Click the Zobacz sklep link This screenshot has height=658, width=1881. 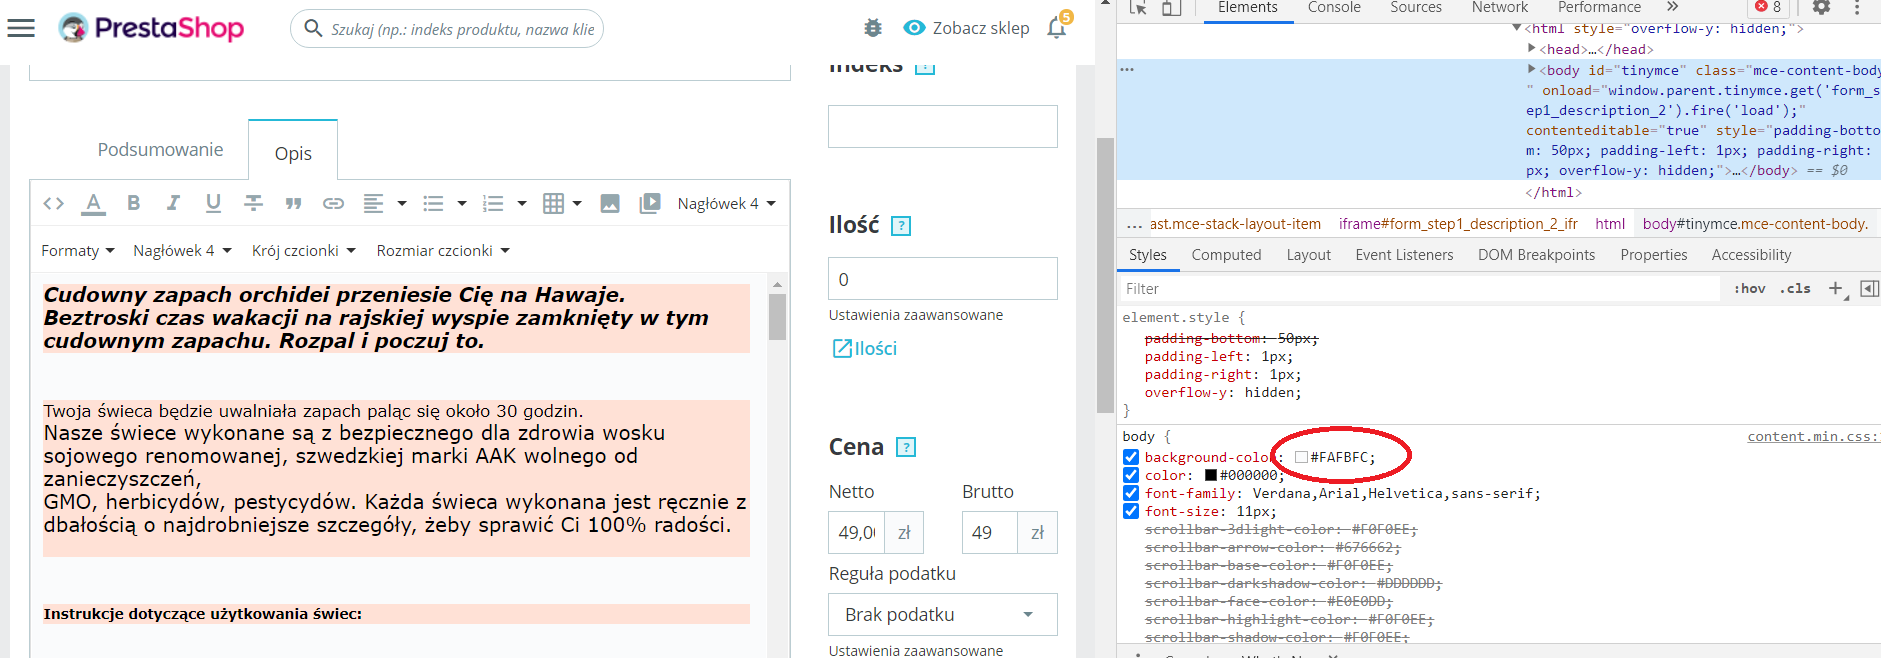pyautogui.click(x=966, y=28)
